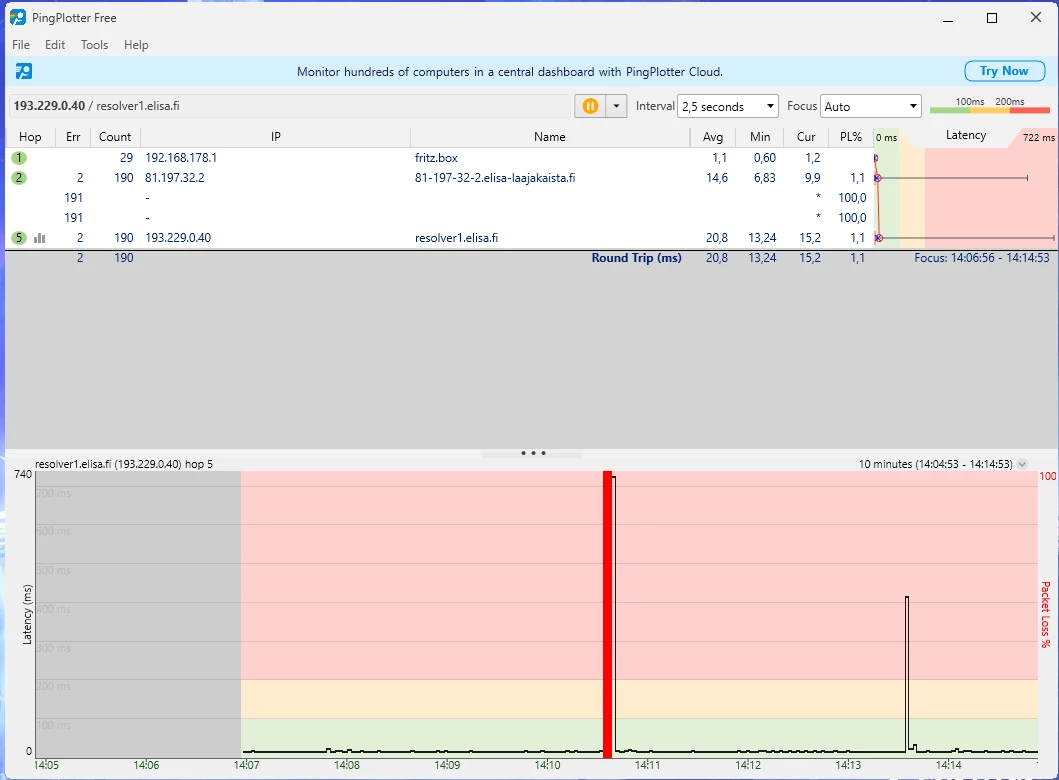Click the Name column header
This screenshot has height=780, width=1059.
tap(550, 137)
